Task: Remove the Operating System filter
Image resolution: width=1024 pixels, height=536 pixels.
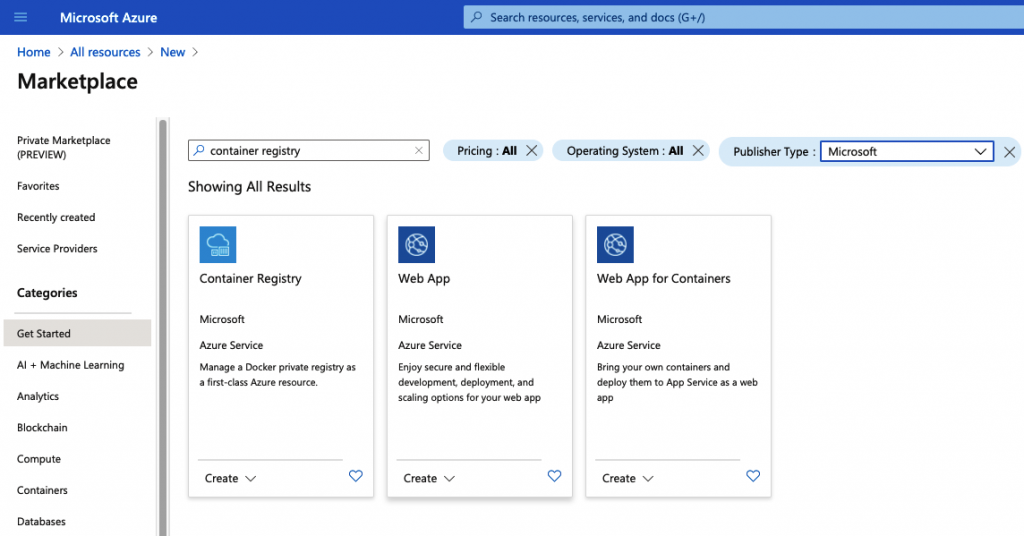Action: pyautogui.click(x=698, y=151)
